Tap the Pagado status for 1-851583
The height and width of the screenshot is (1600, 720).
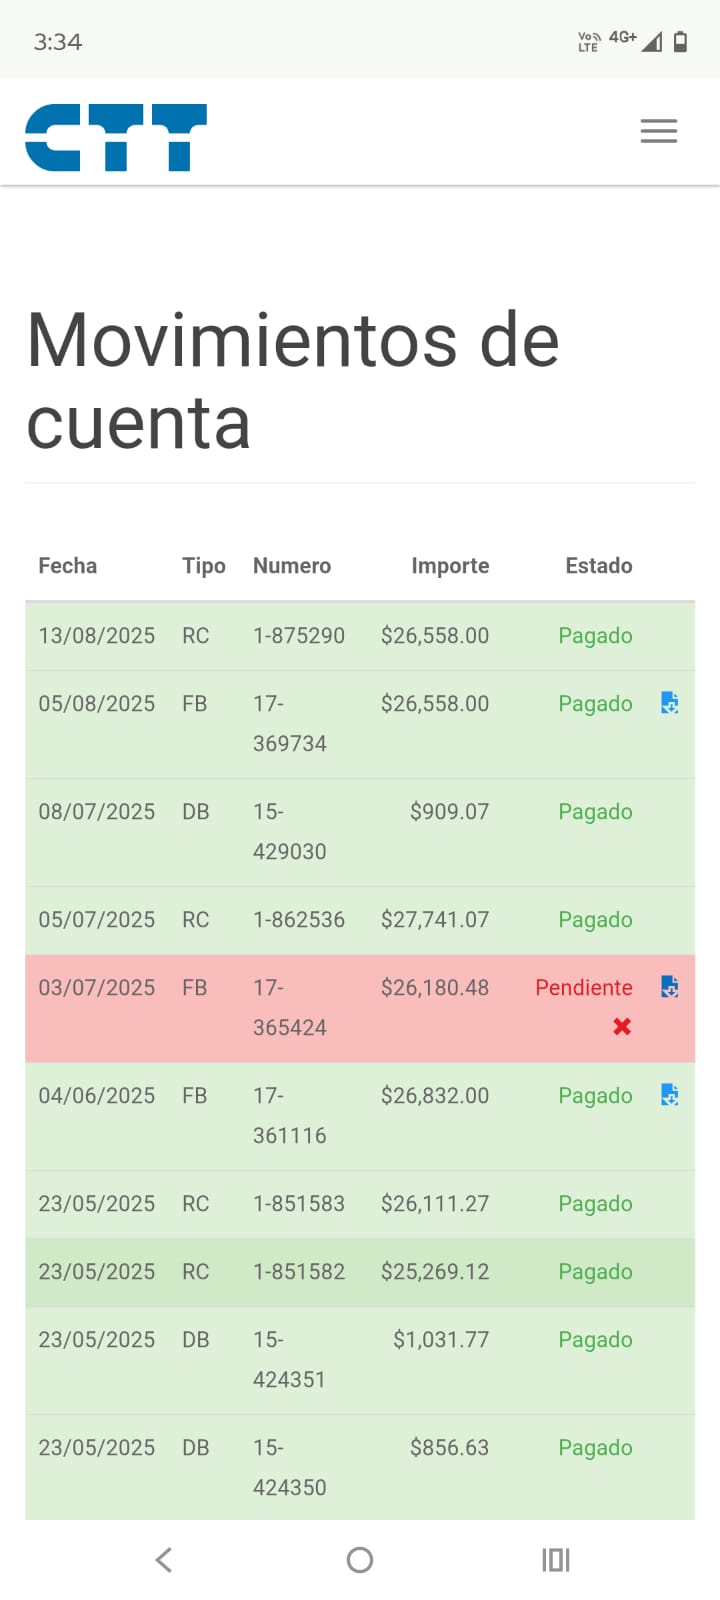coord(595,1204)
